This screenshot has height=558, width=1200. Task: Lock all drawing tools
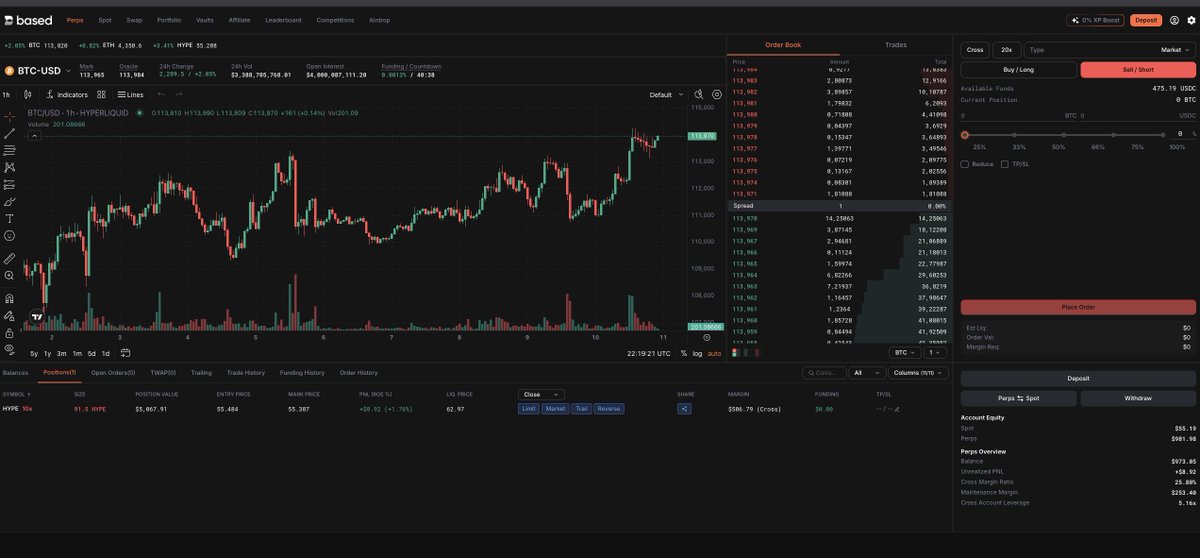click(x=9, y=332)
